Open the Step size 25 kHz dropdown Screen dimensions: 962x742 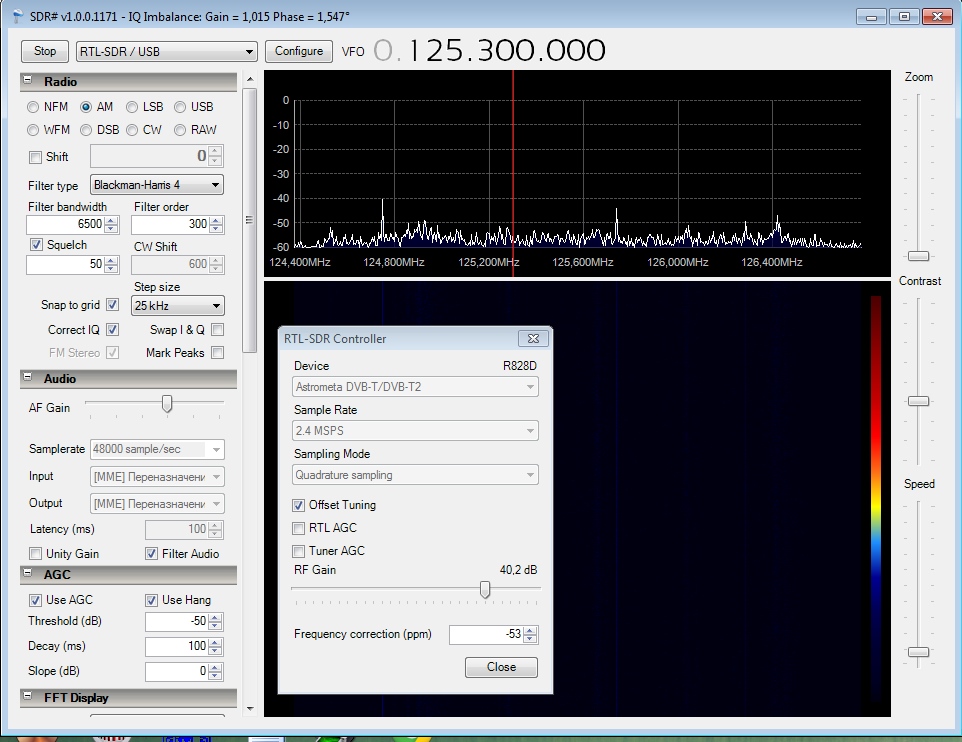[178, 306]
